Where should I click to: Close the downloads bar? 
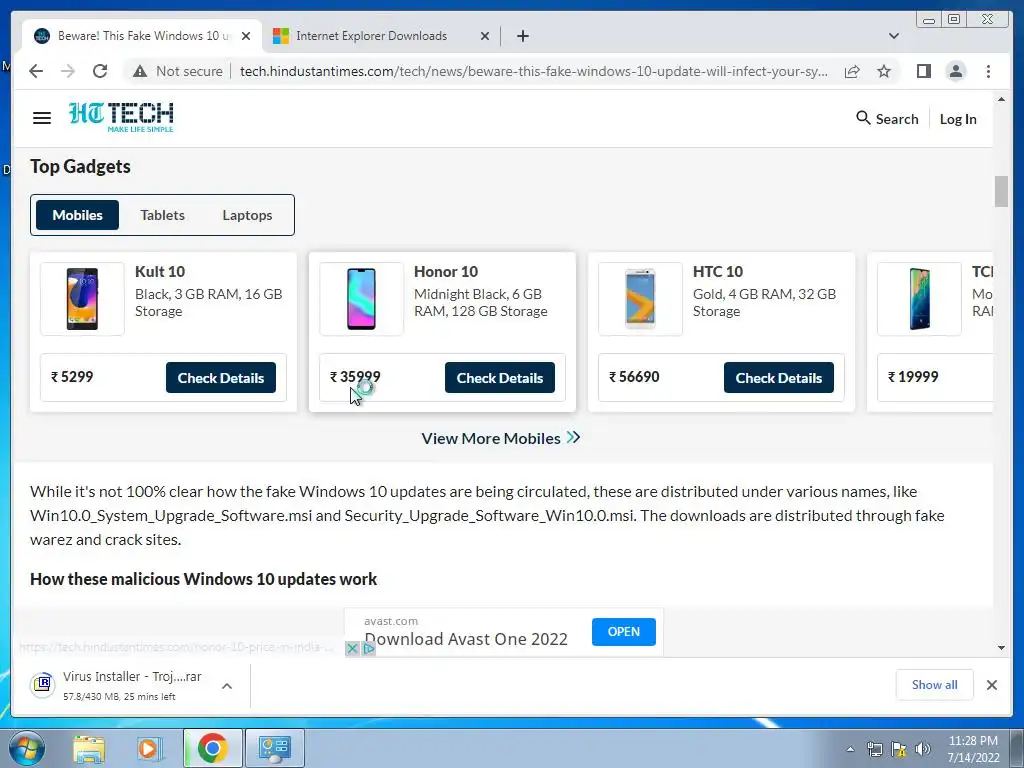[991, 685]
